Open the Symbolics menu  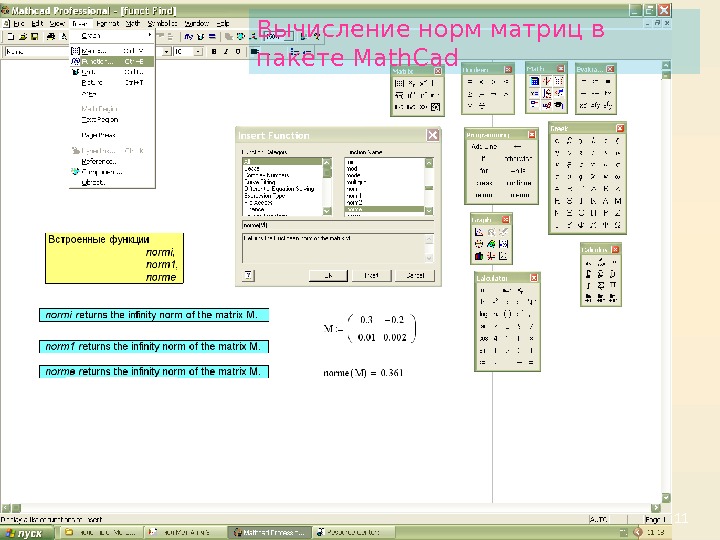tap(163, 23)
